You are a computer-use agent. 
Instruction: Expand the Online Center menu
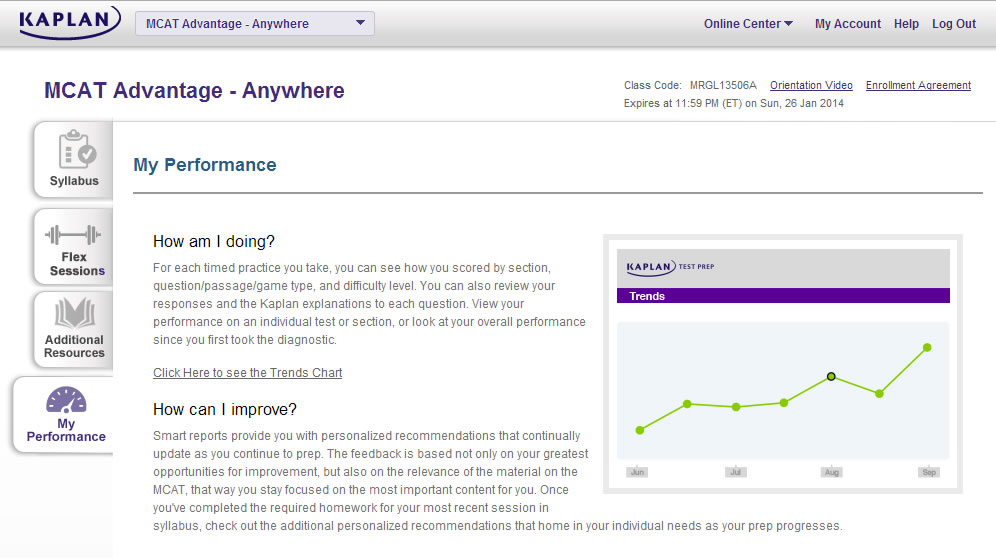coord(748,24)
